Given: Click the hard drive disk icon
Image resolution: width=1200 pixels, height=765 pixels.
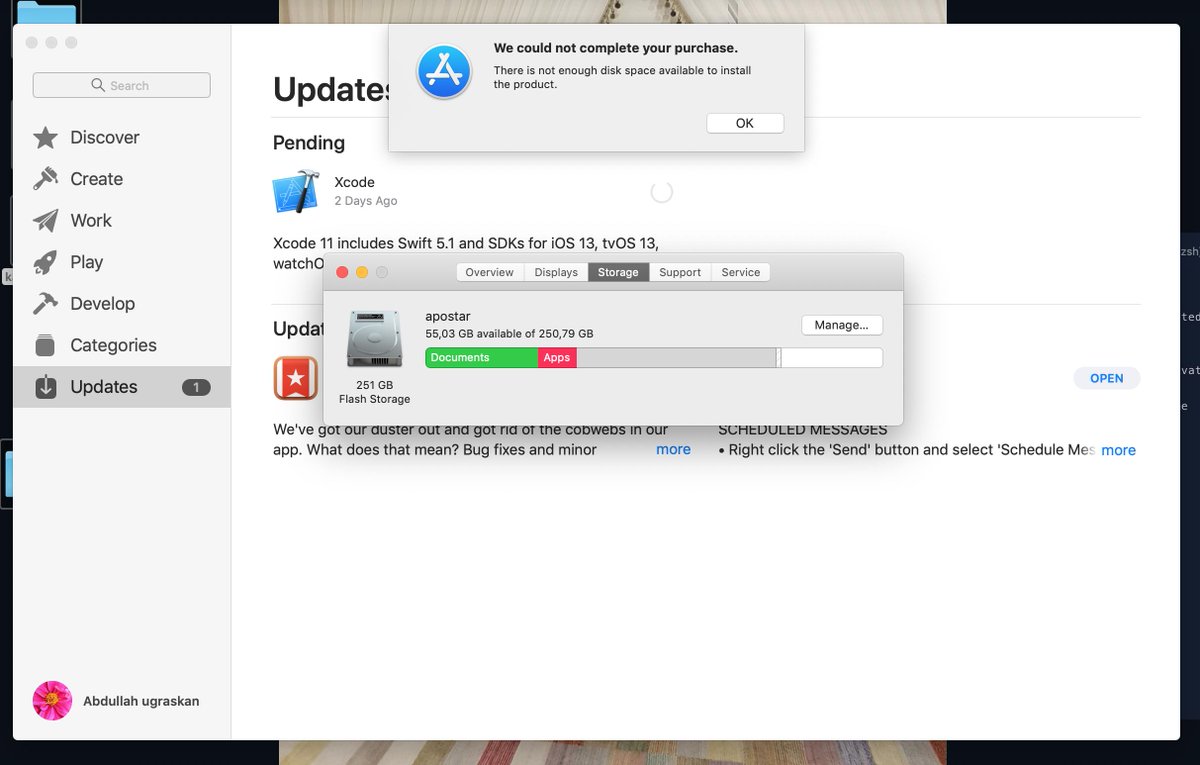Looking at the screenshot, I should click(x=374, y=340).
